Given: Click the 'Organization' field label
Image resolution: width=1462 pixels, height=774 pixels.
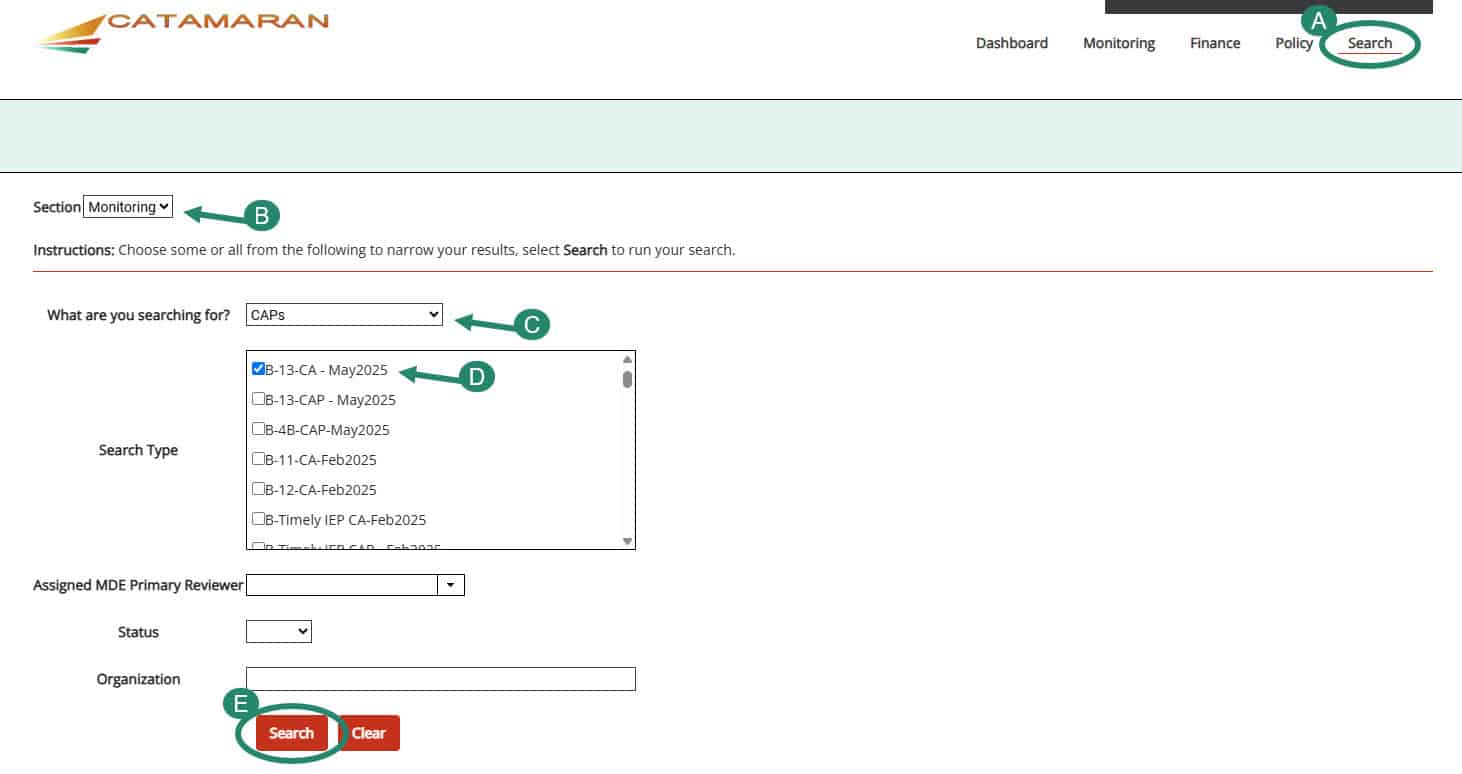Looking at the screenshot, I should click(138, 679).
